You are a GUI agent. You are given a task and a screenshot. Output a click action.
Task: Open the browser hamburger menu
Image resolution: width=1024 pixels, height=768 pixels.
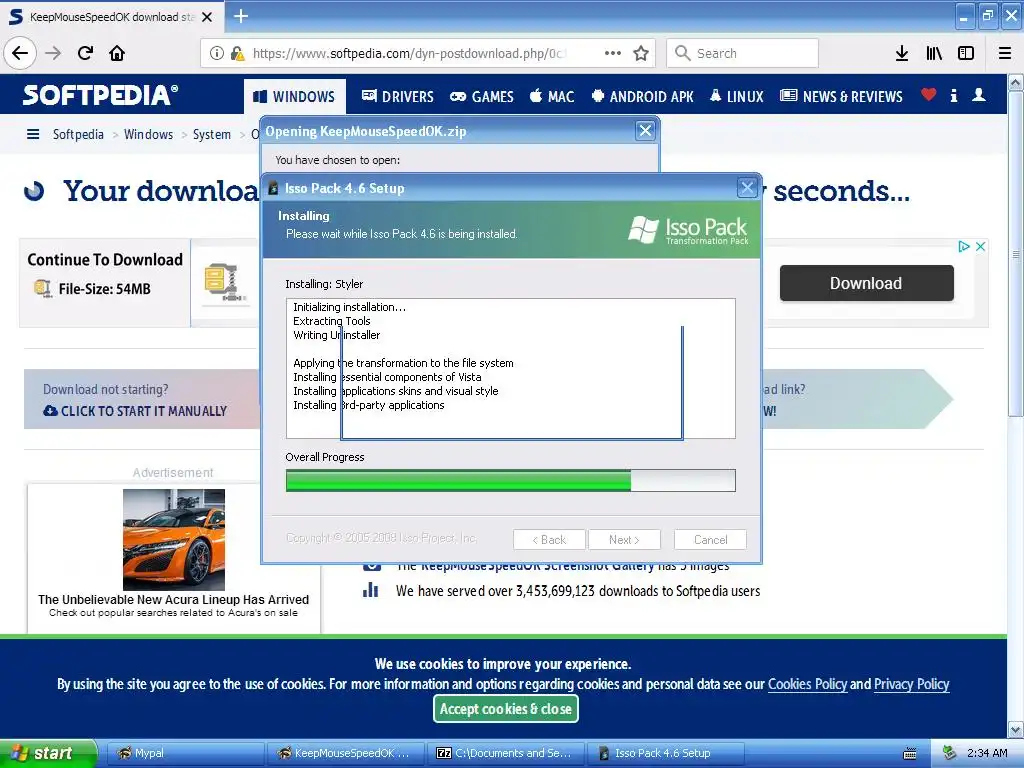pyautogui.click(x=1005, y=53)
